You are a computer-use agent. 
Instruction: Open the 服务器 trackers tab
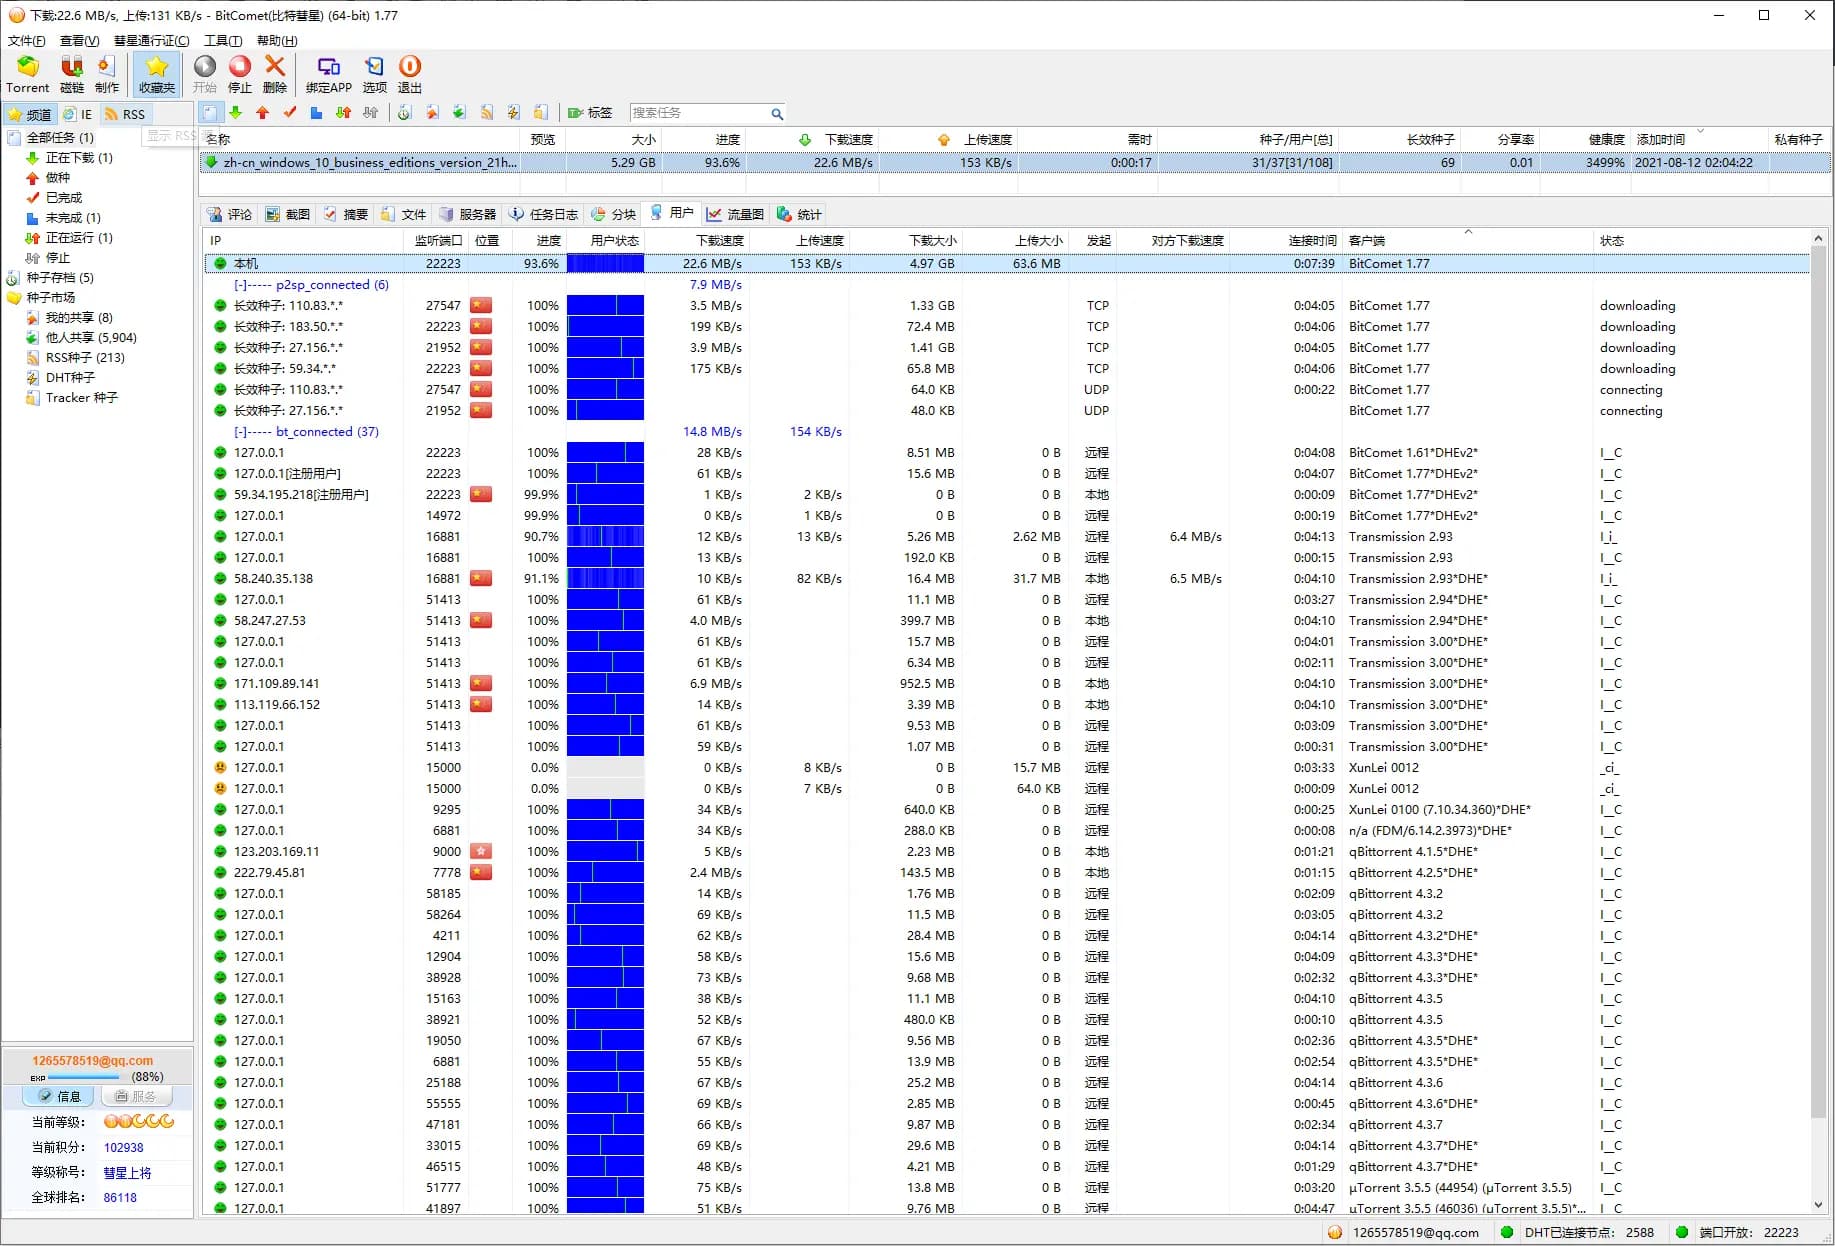(x=467, y=214)
